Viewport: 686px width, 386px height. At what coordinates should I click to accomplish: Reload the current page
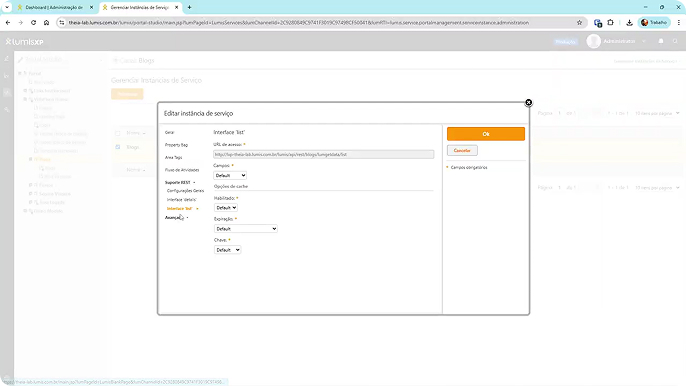pos(33,22)
